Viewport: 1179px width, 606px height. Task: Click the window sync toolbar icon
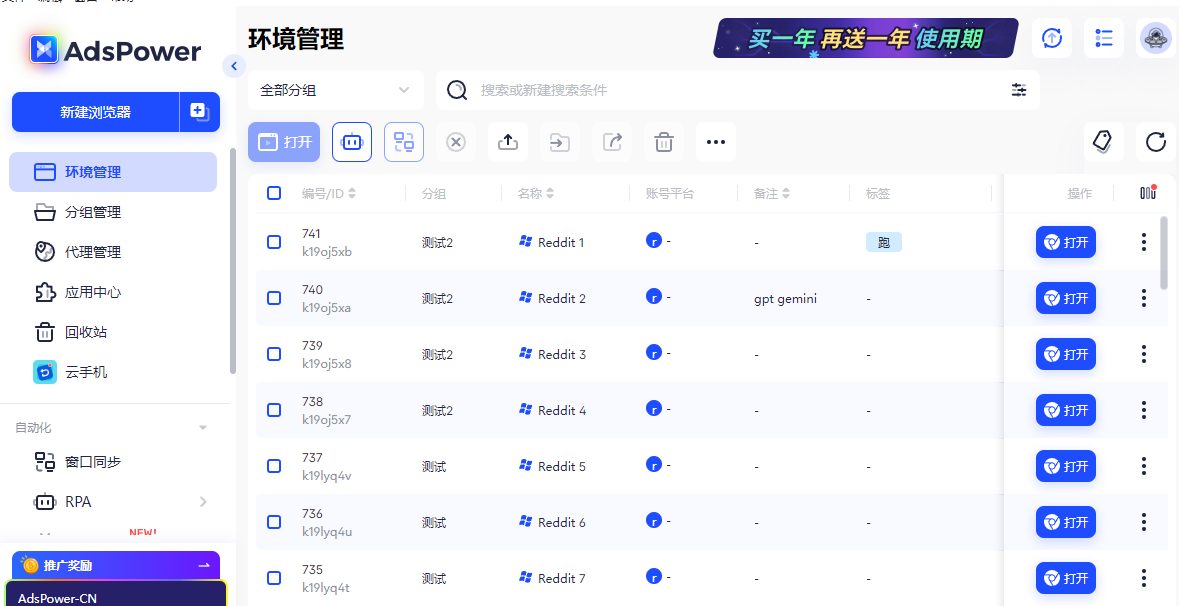click(x=404, y=142)
